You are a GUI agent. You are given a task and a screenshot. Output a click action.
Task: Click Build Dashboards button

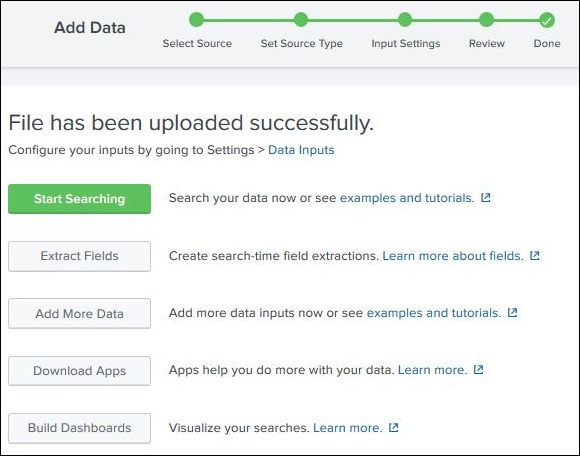pos(80,428)
